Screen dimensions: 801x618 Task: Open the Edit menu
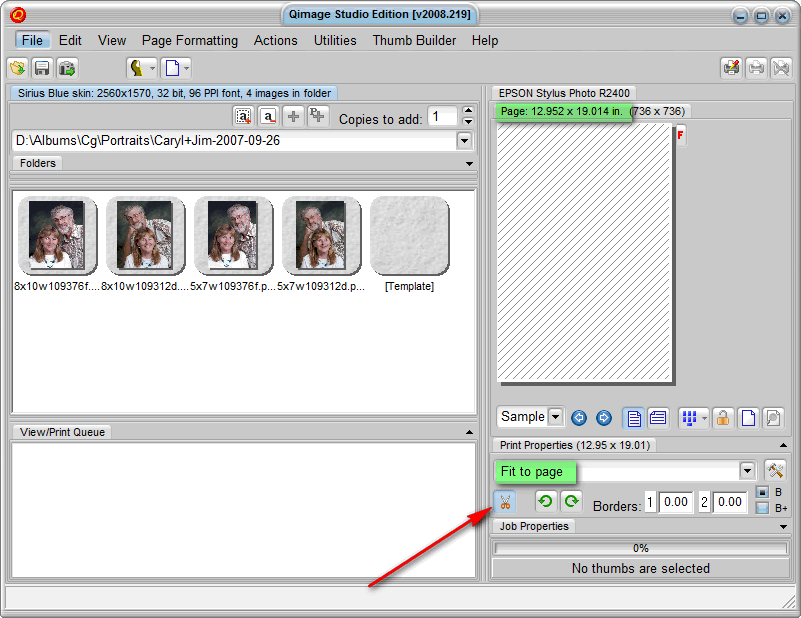70,40
